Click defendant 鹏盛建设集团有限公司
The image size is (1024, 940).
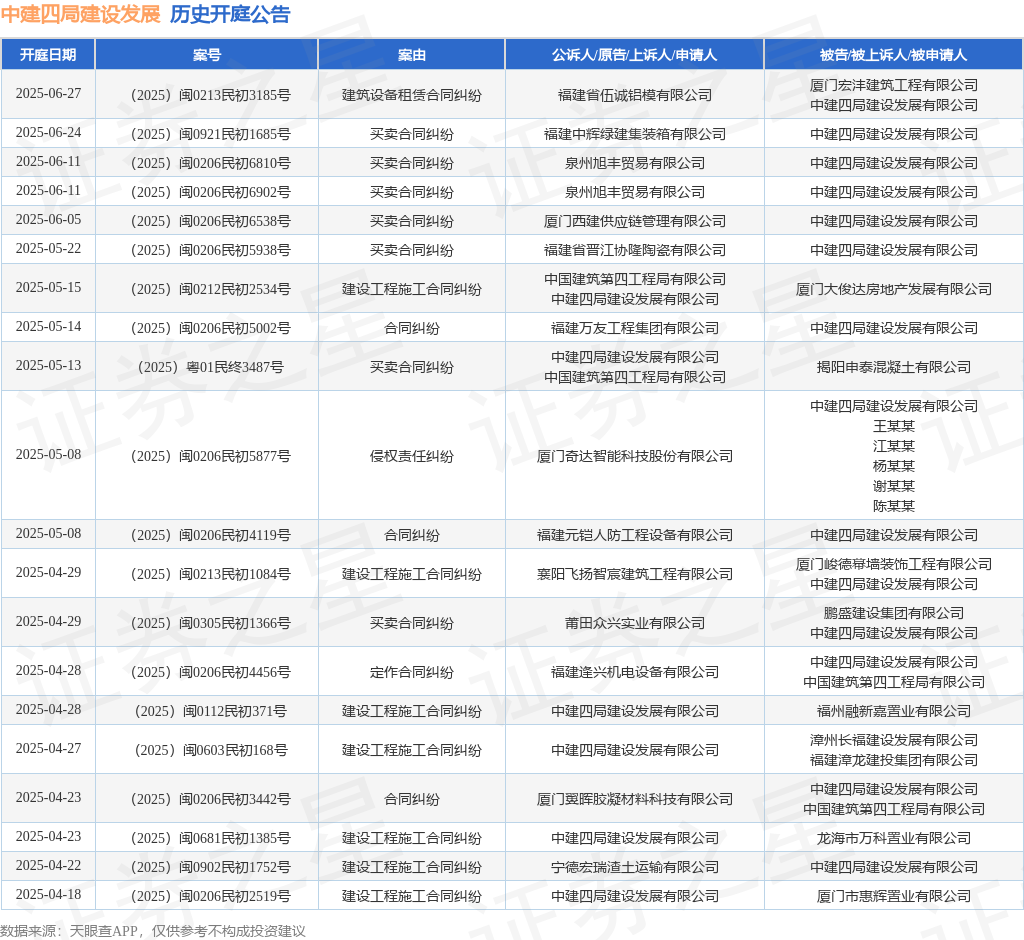click(893, 613)
